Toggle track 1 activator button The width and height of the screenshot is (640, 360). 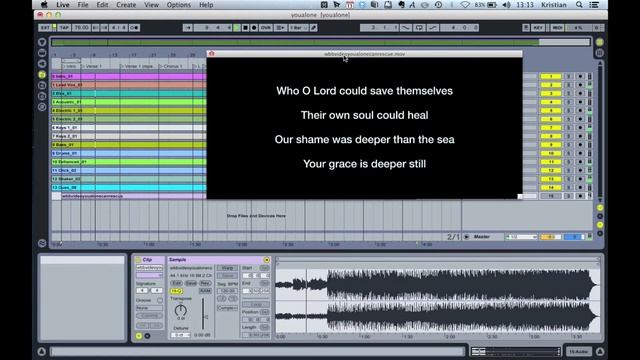[550, 76]
